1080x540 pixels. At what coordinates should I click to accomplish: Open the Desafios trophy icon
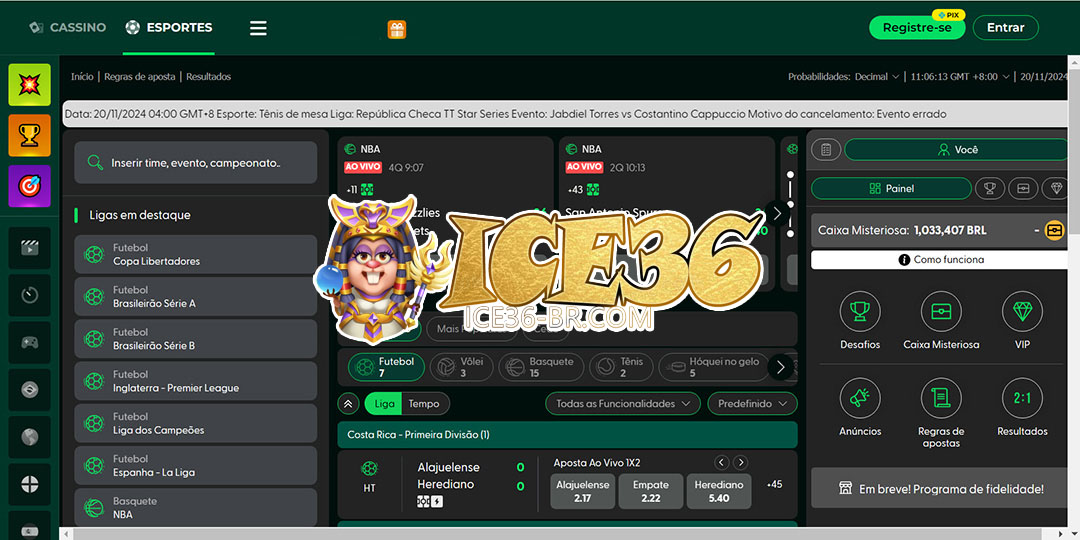[x=860, y=311]
